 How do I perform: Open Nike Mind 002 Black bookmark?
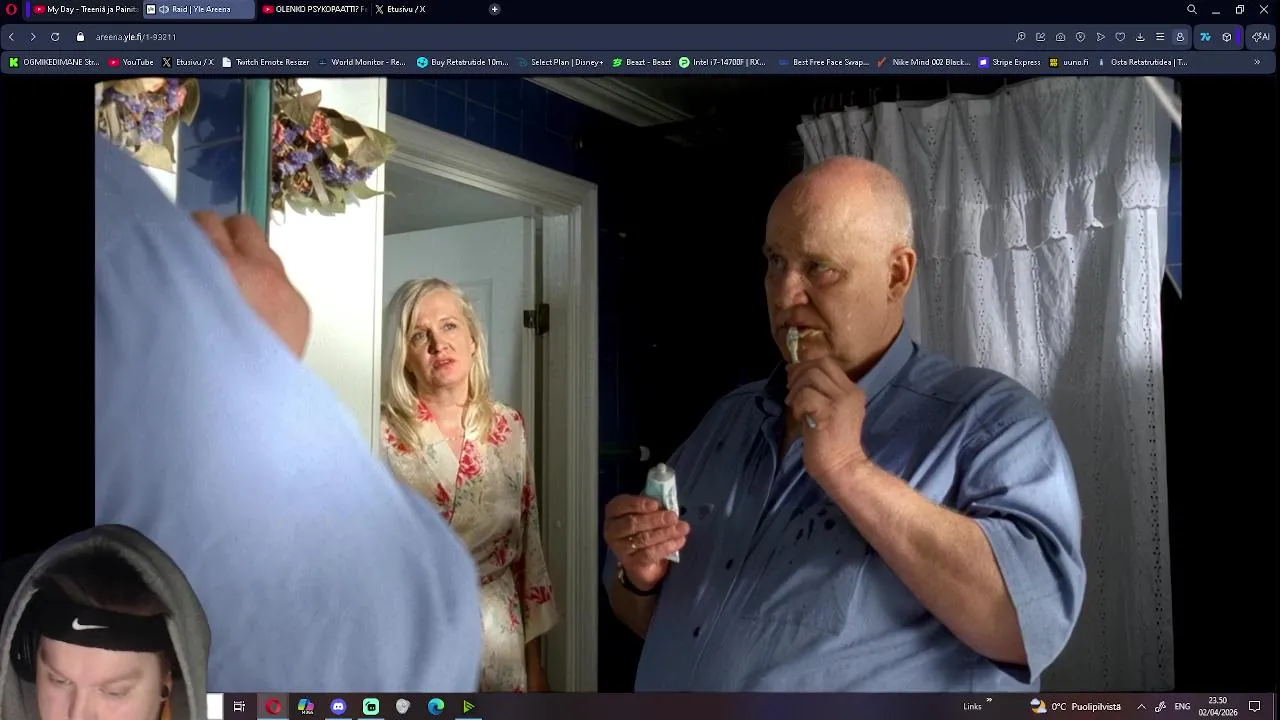[x=924, y=62]
